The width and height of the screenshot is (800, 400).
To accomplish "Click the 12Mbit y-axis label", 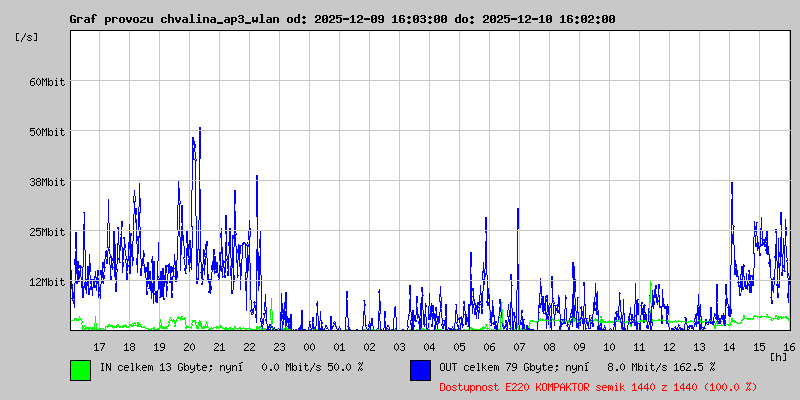I will [x=47, y=282].
